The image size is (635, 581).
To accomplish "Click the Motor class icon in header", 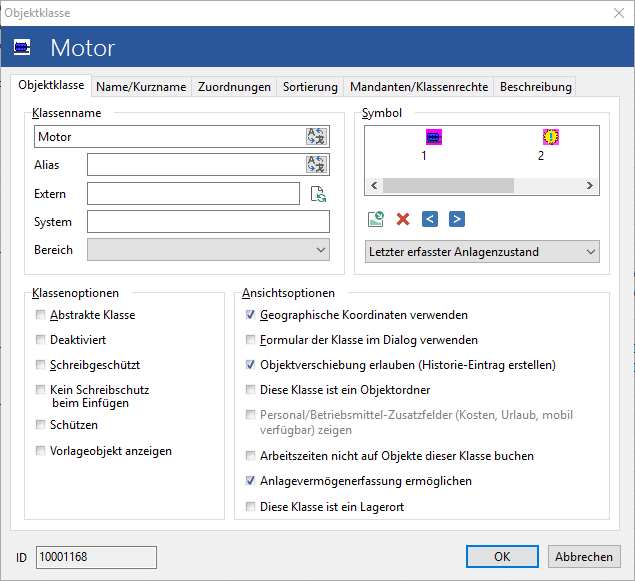I will click(x=22, y=47).
